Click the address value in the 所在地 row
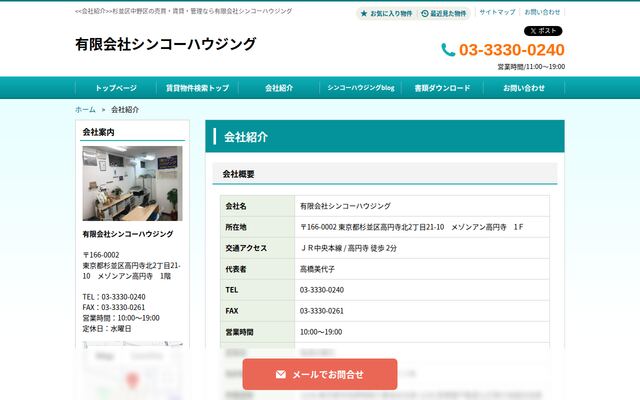 point(411,227)
